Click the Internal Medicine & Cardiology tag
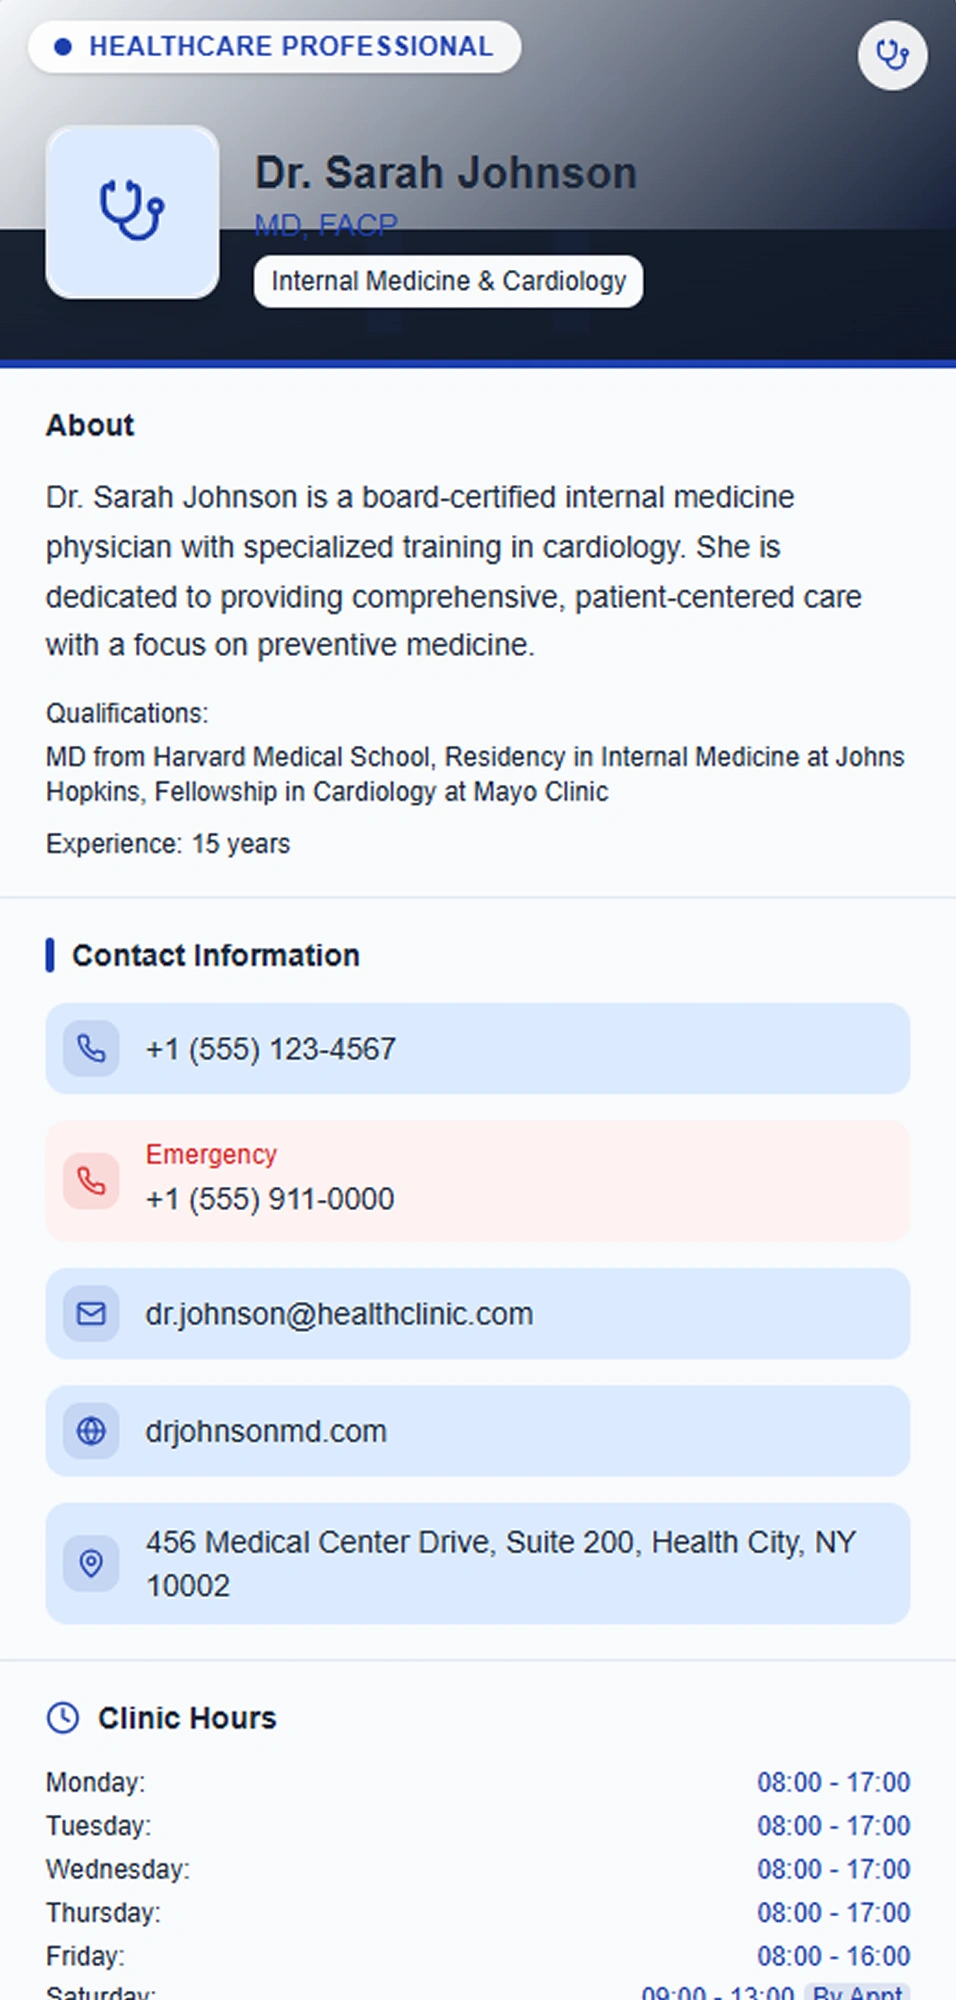 pos(448,281)
